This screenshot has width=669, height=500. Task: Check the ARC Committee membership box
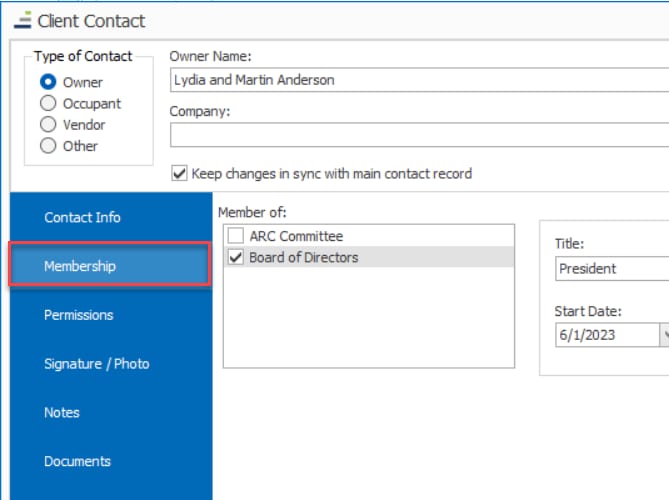(x=236, y=235)
